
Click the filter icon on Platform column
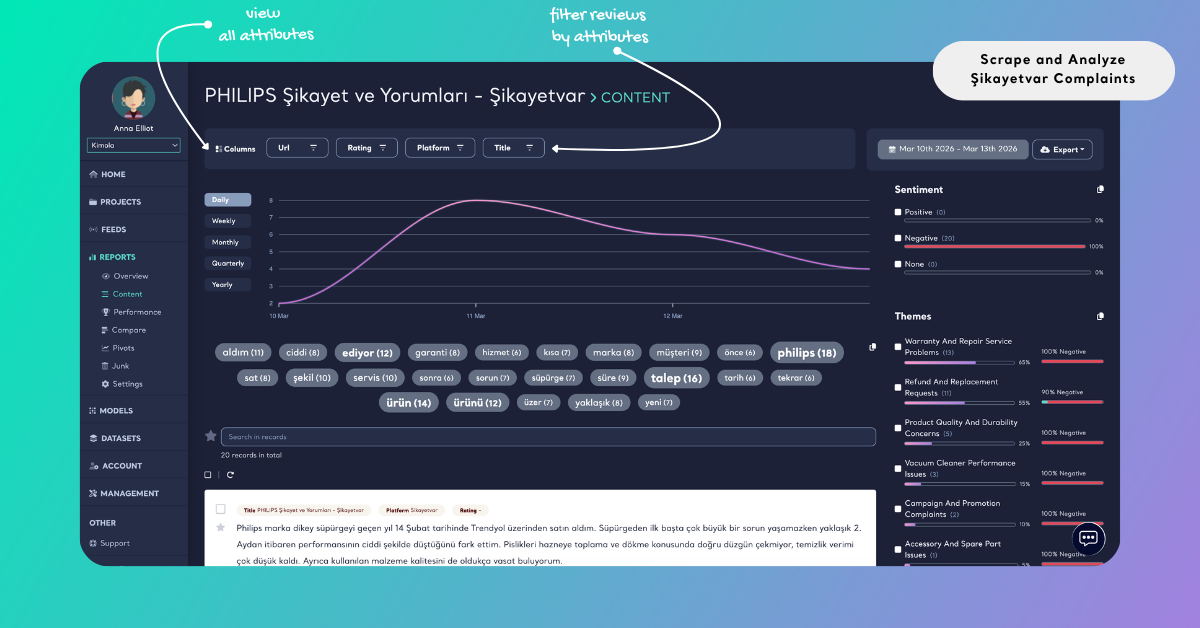point(460,148)
